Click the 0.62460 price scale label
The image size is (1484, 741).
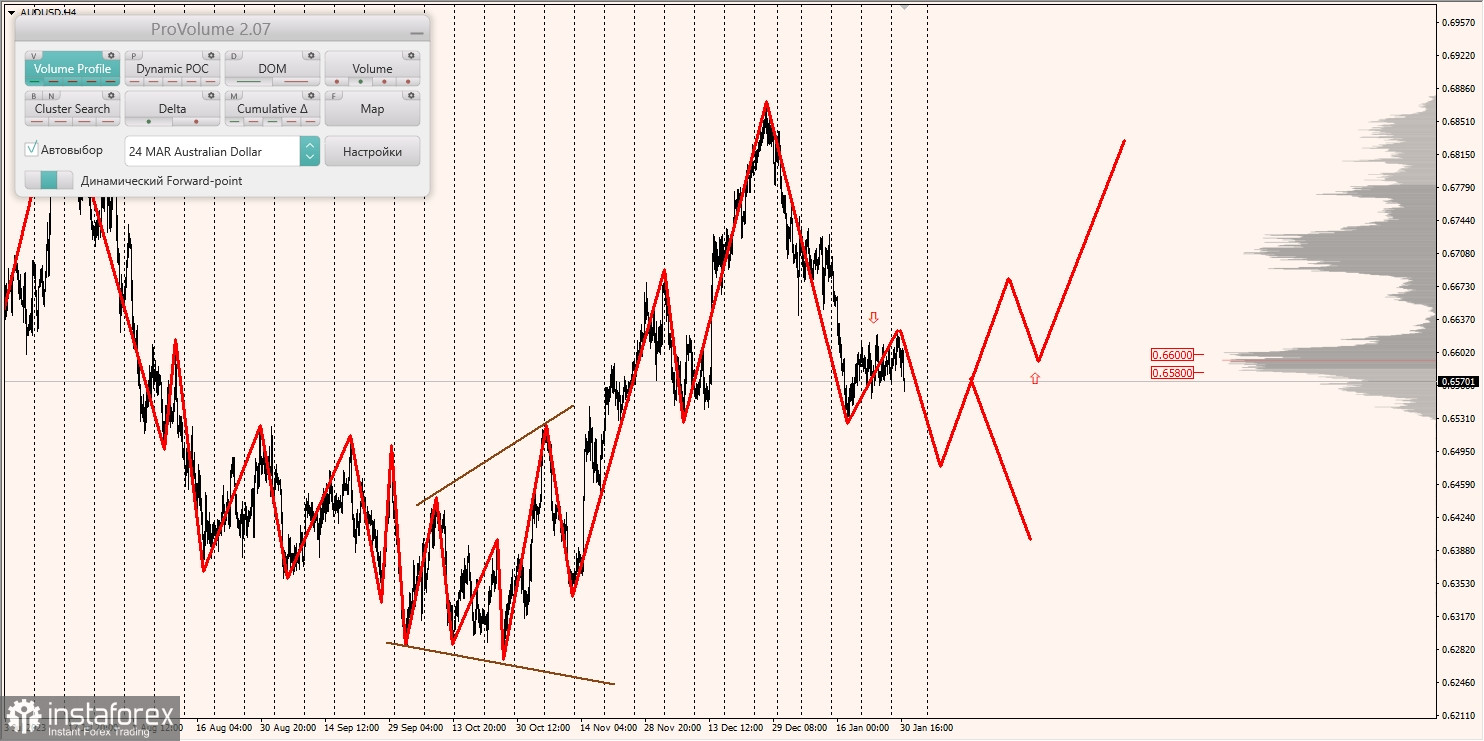coord(1457,682)
